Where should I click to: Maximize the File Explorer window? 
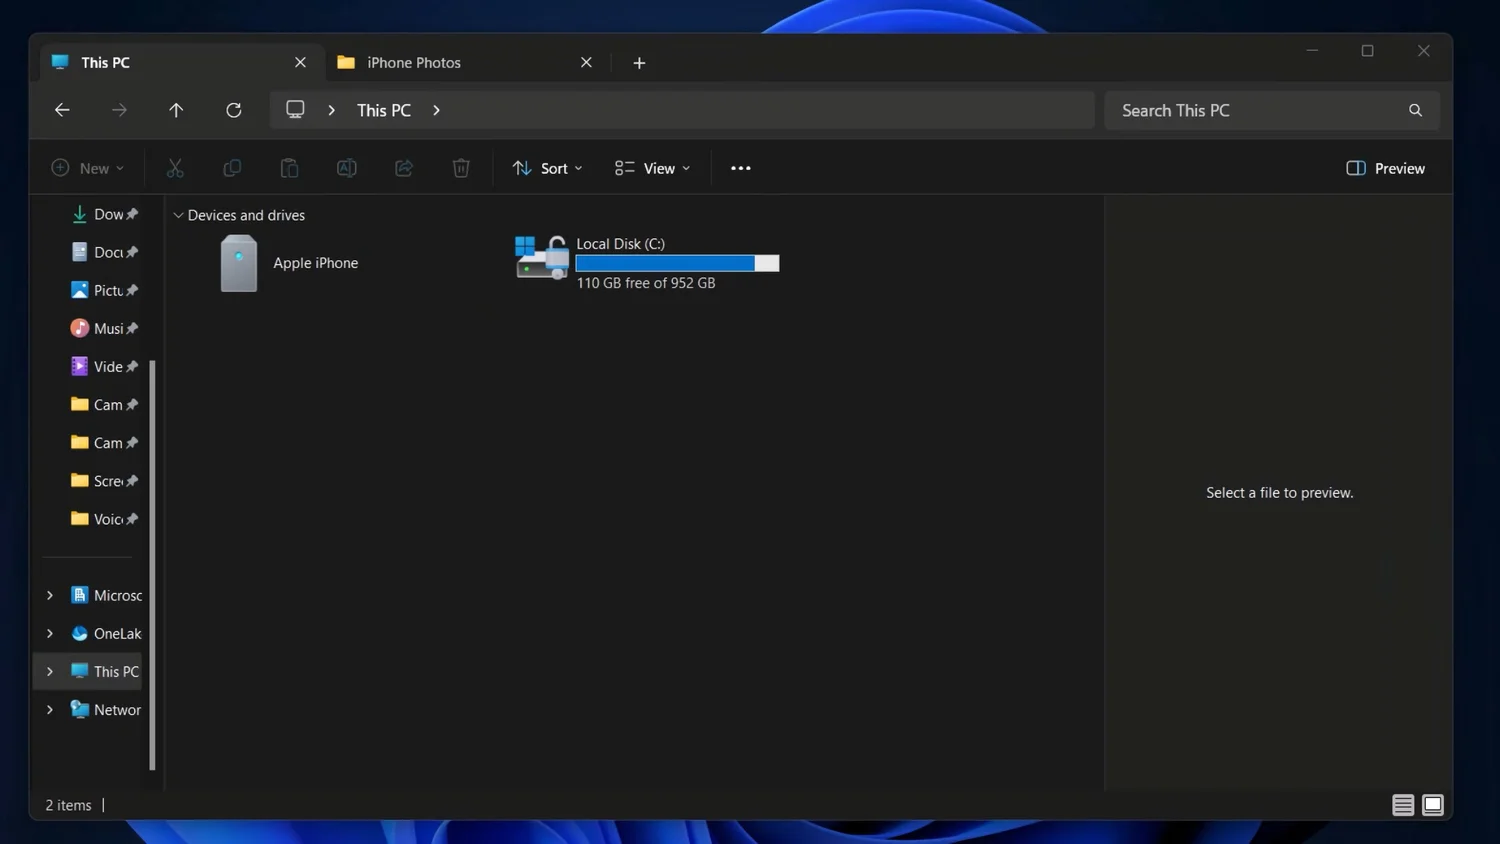tap(1367, 50)
